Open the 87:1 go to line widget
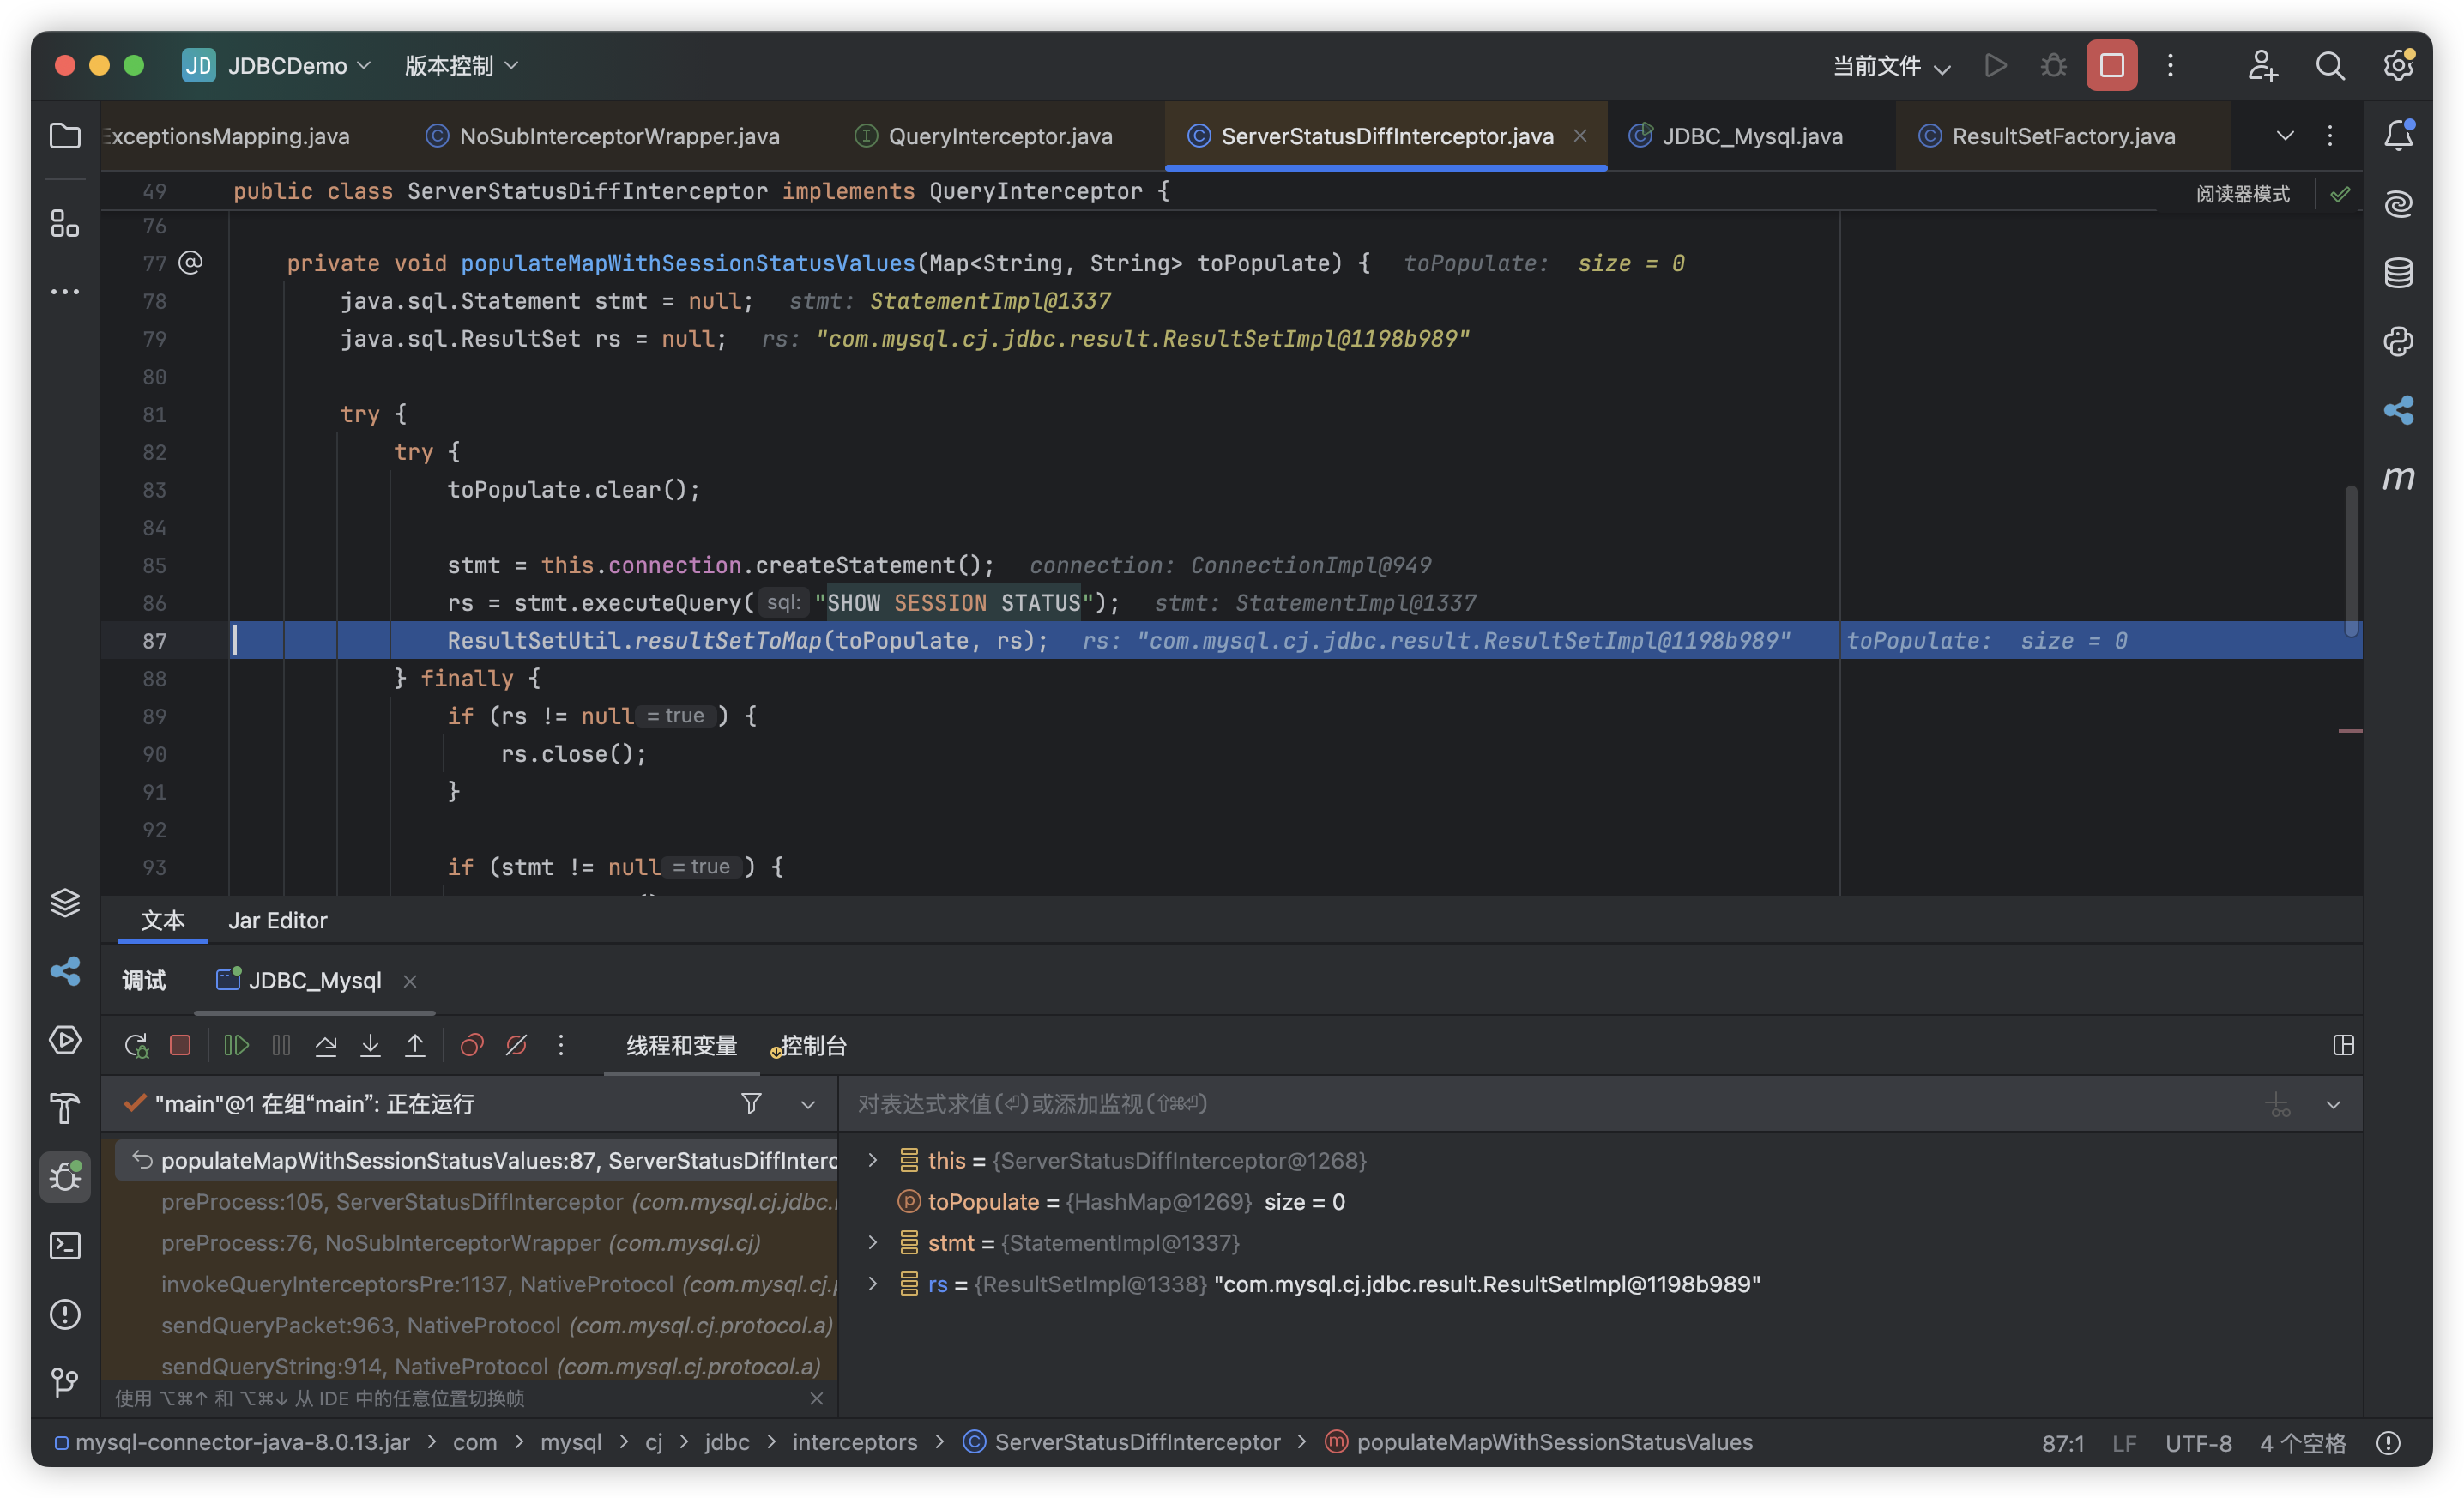The image size is (2464, 1498). pyautogui.click(x=2062, y=1443)
